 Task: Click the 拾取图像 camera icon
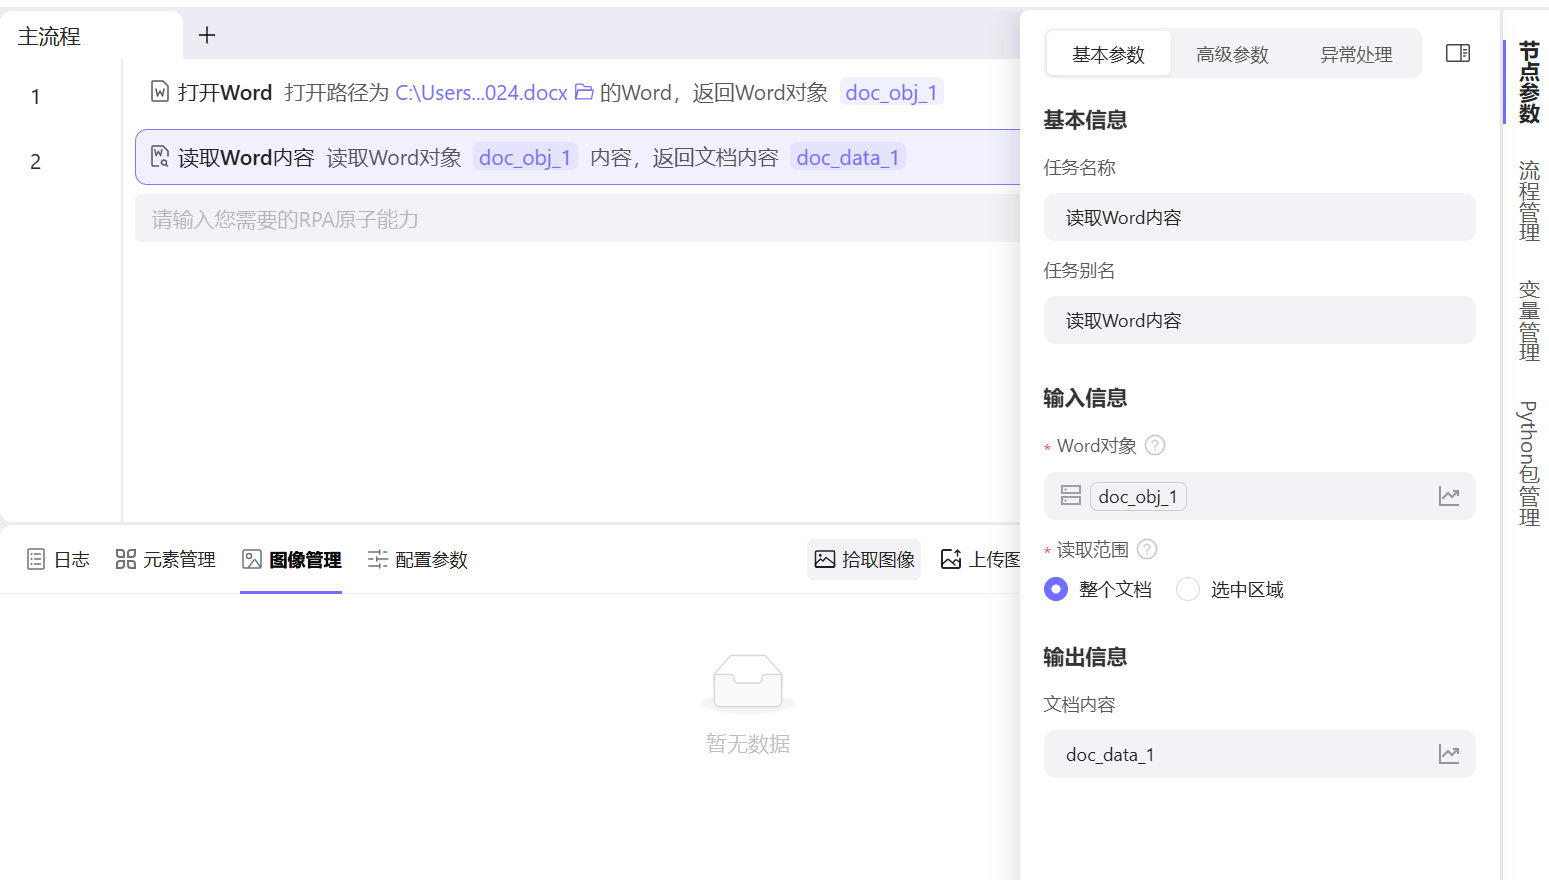(823, 559)
